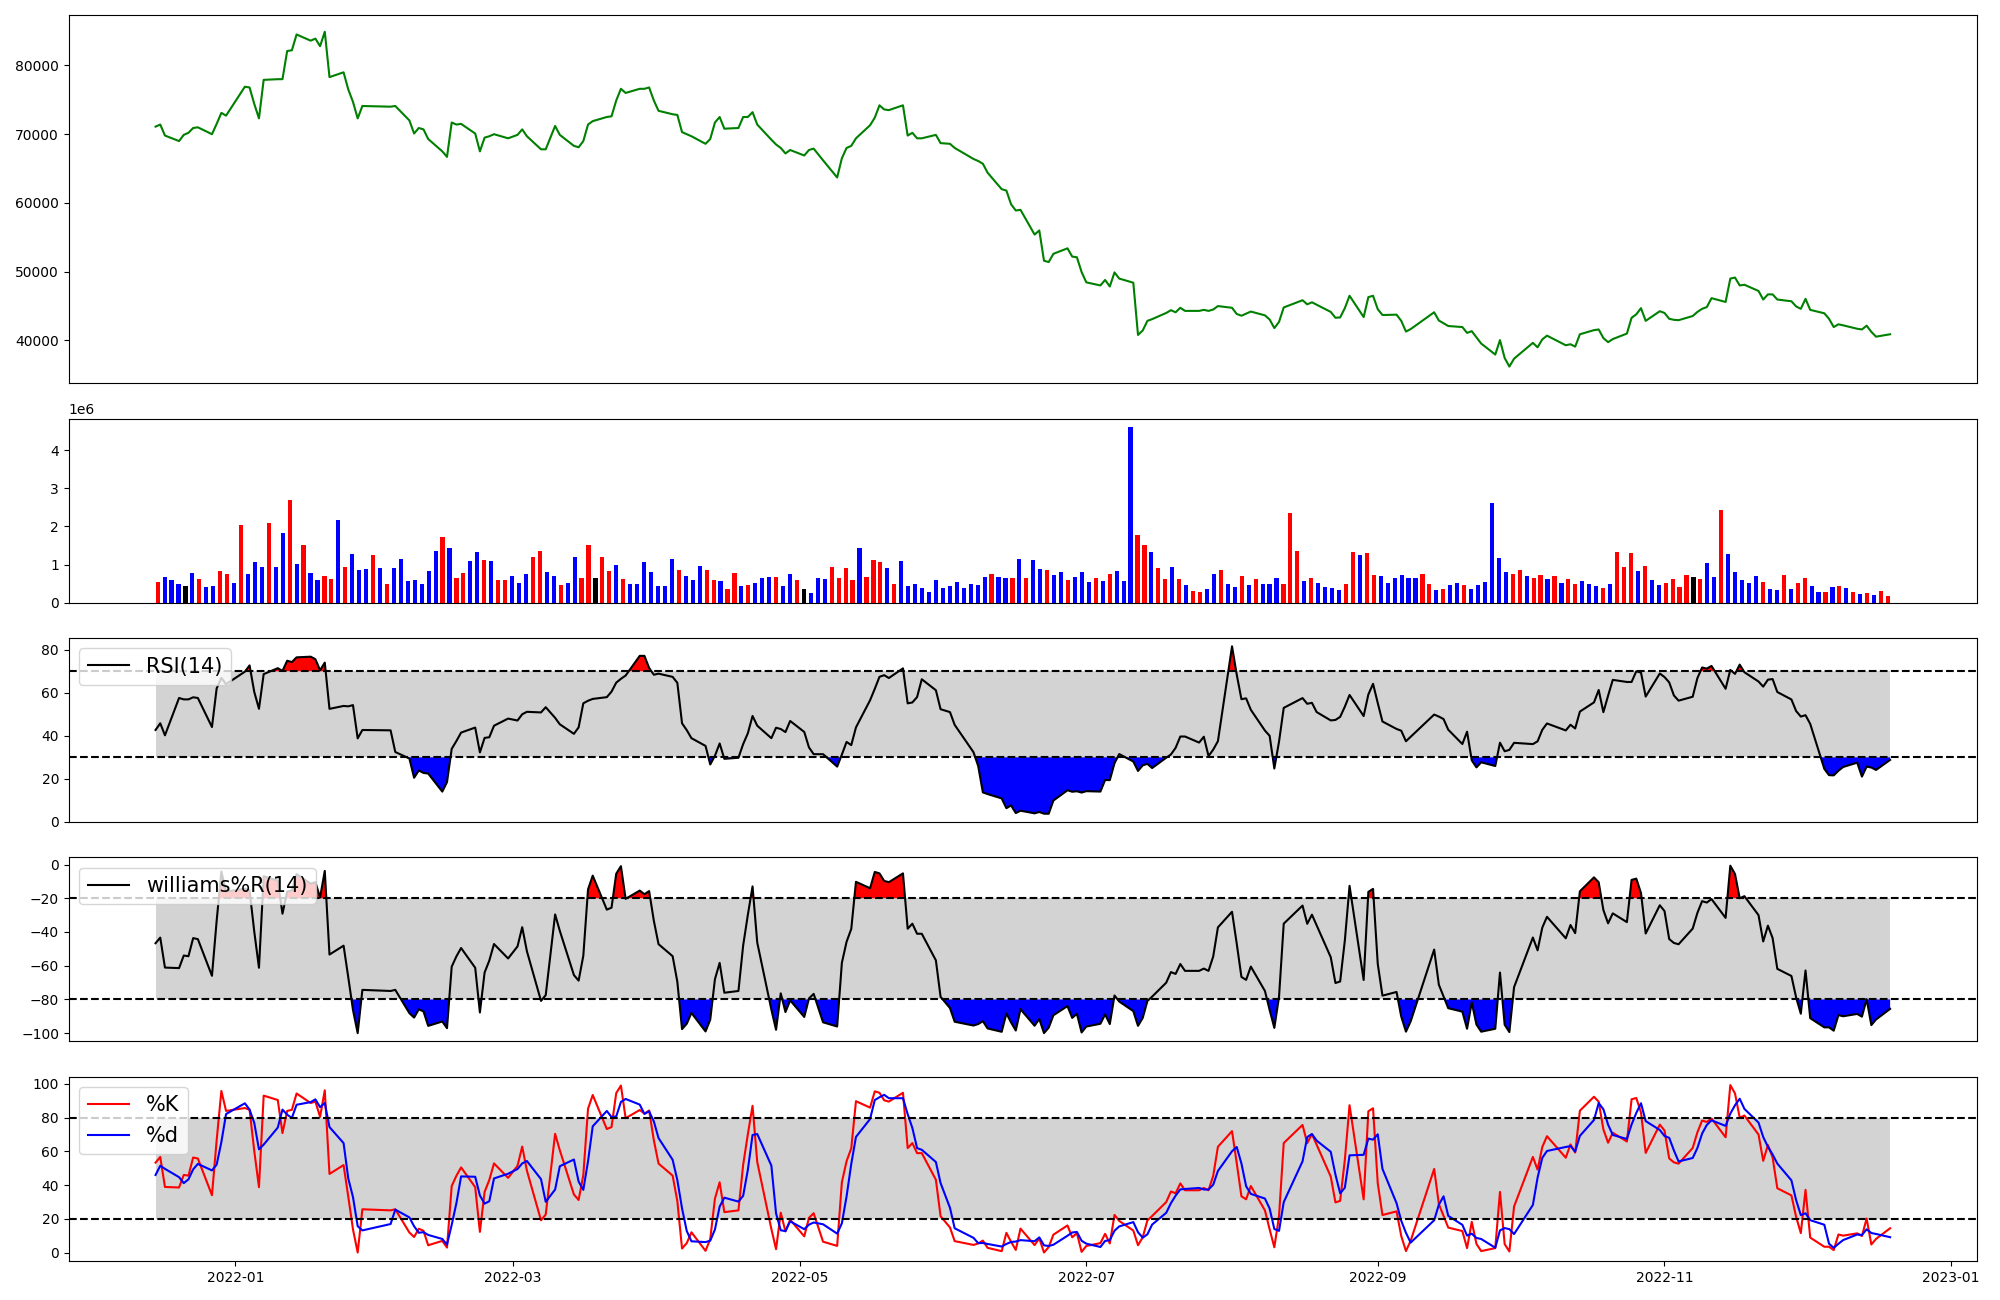Click the 1e6 volume scale label

[81, 410]
